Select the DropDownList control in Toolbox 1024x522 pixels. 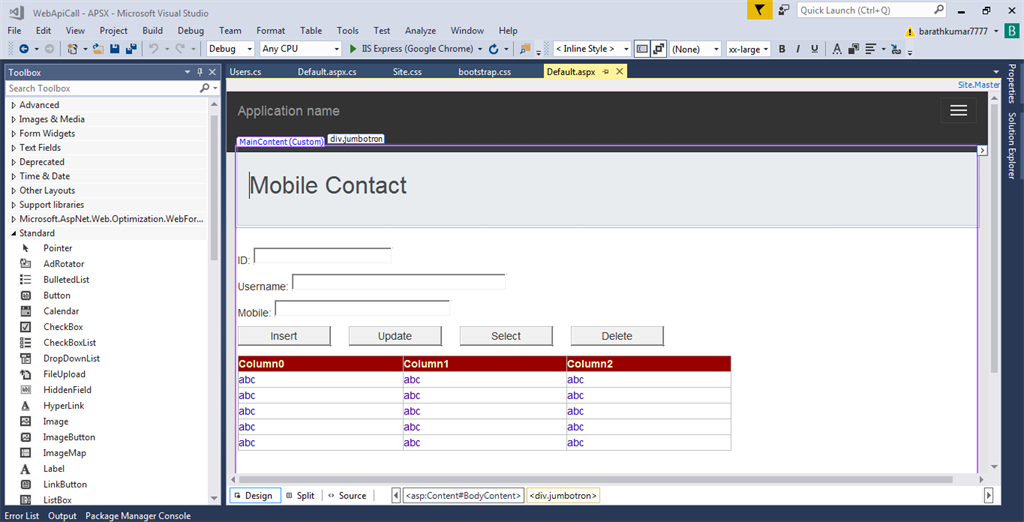(x=72, y=358)
